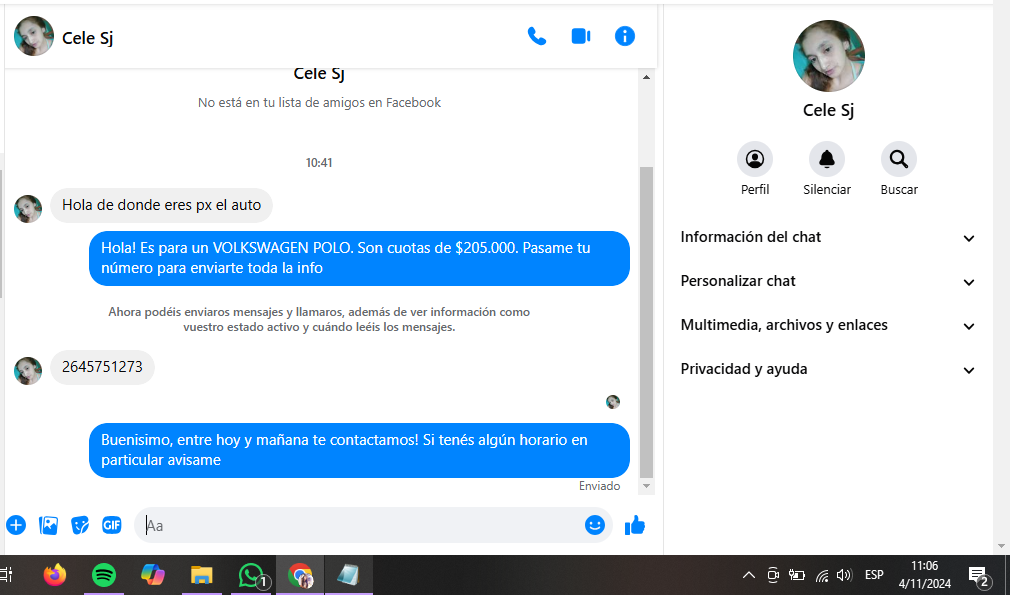
Task: Mute notifications with the Silenciar bell
Action: pos(827,159)
